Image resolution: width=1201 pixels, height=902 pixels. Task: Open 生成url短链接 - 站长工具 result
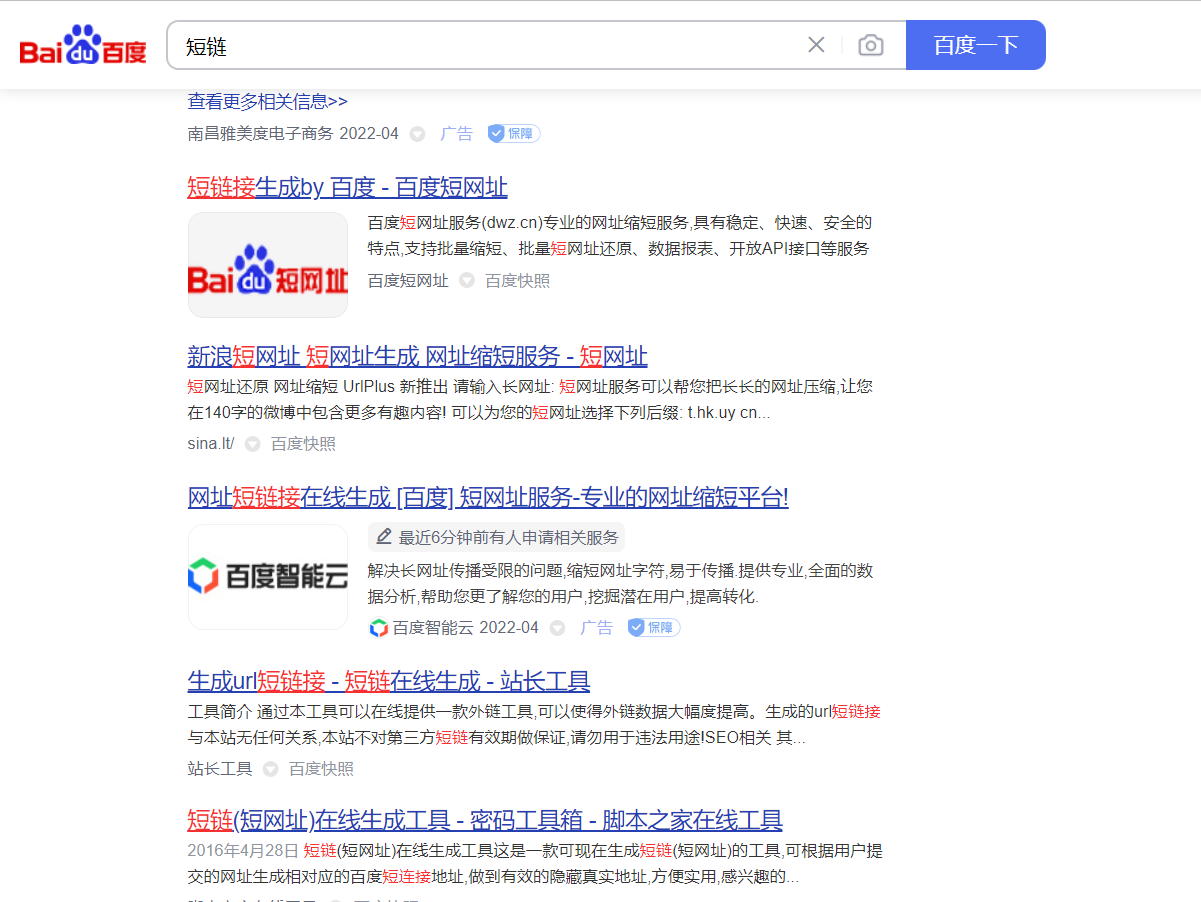(x=389, y=681)
